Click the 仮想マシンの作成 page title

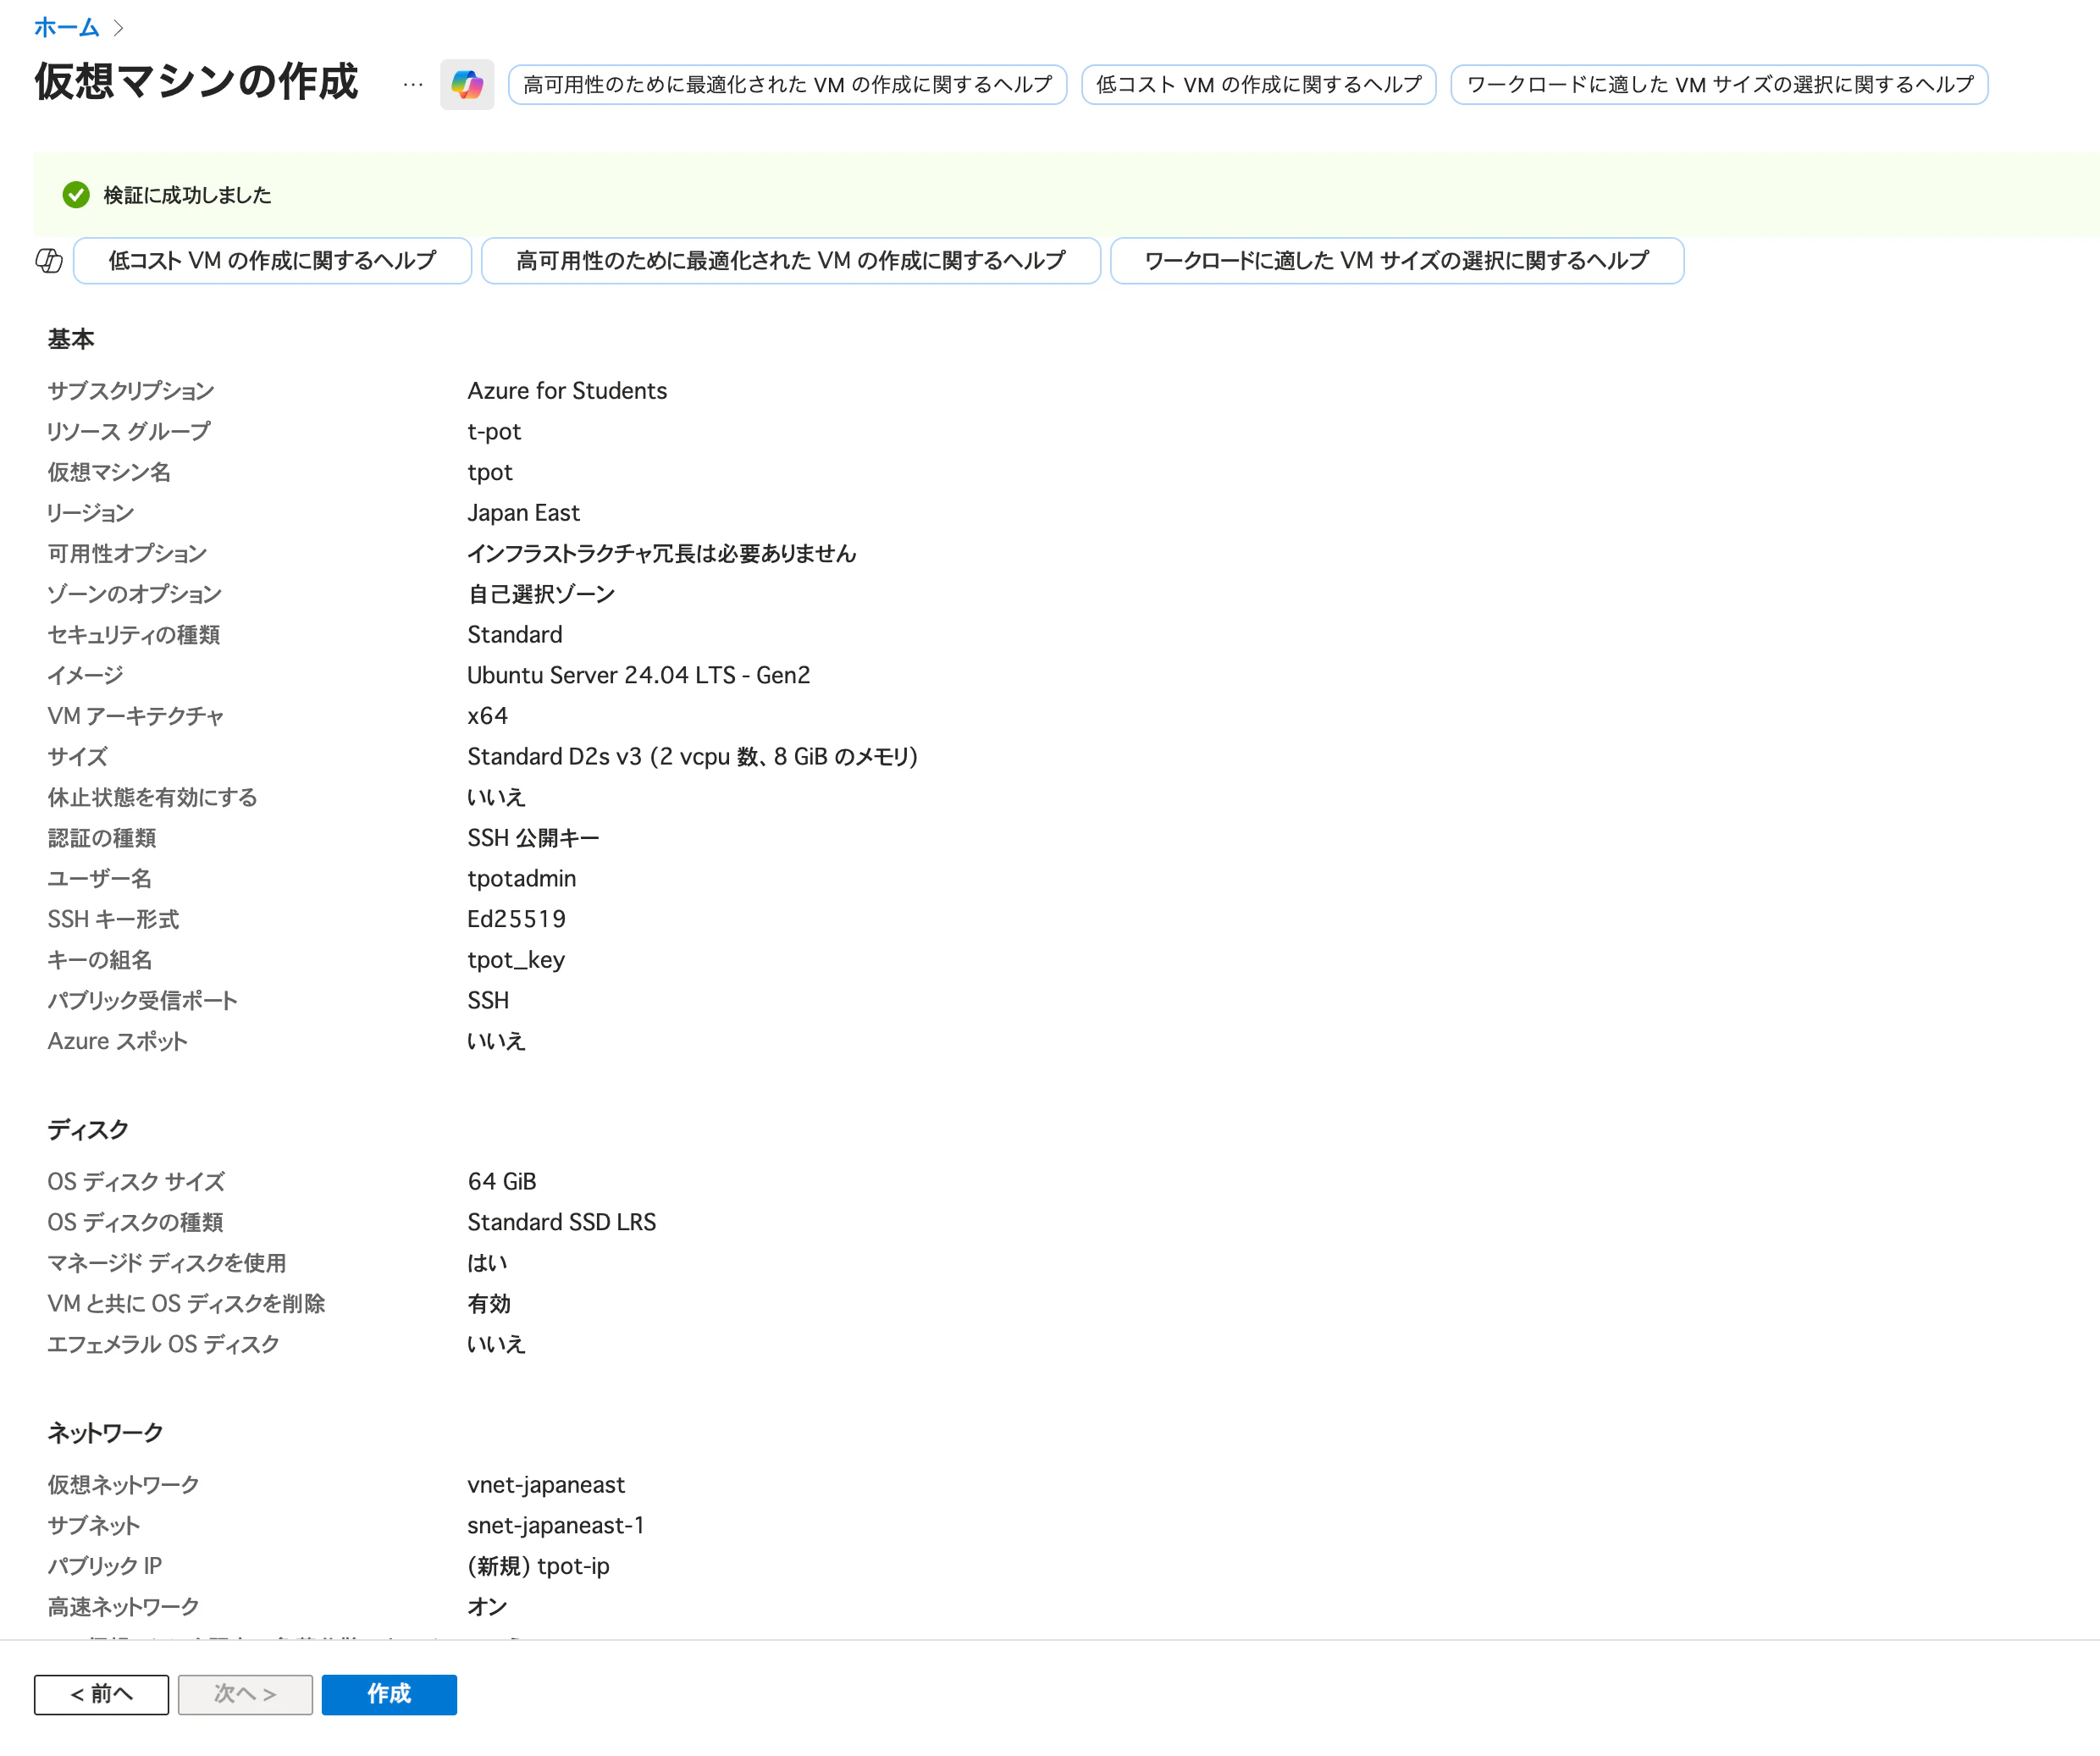(196, 82)
